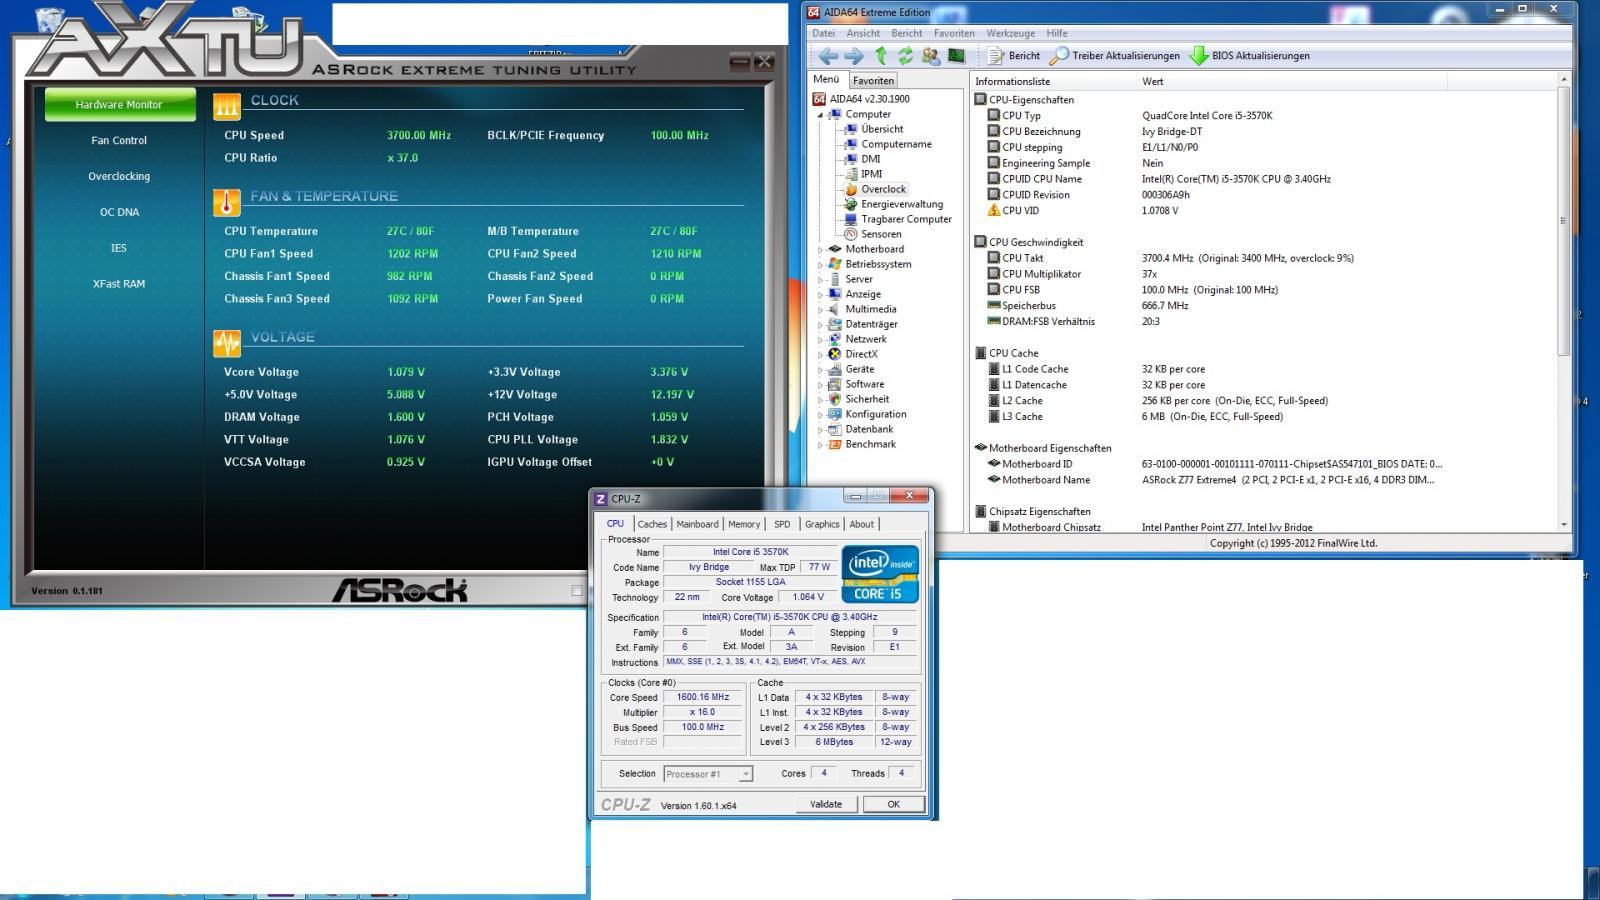
Task: Switch to Graphics tab in CPU-Z
Action: [x=822, y=524]
